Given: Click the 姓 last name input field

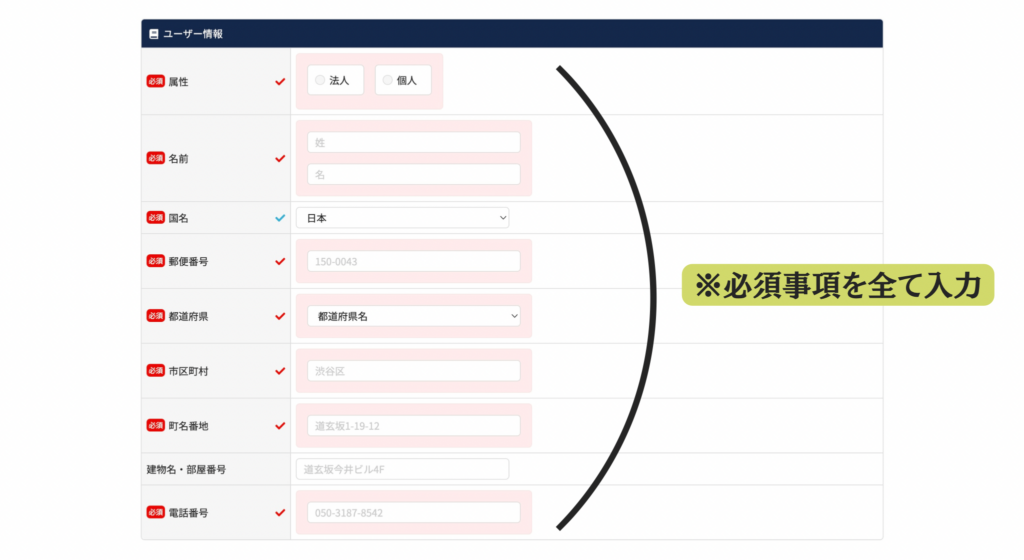Looking at the screenshot, I should 413,142.
